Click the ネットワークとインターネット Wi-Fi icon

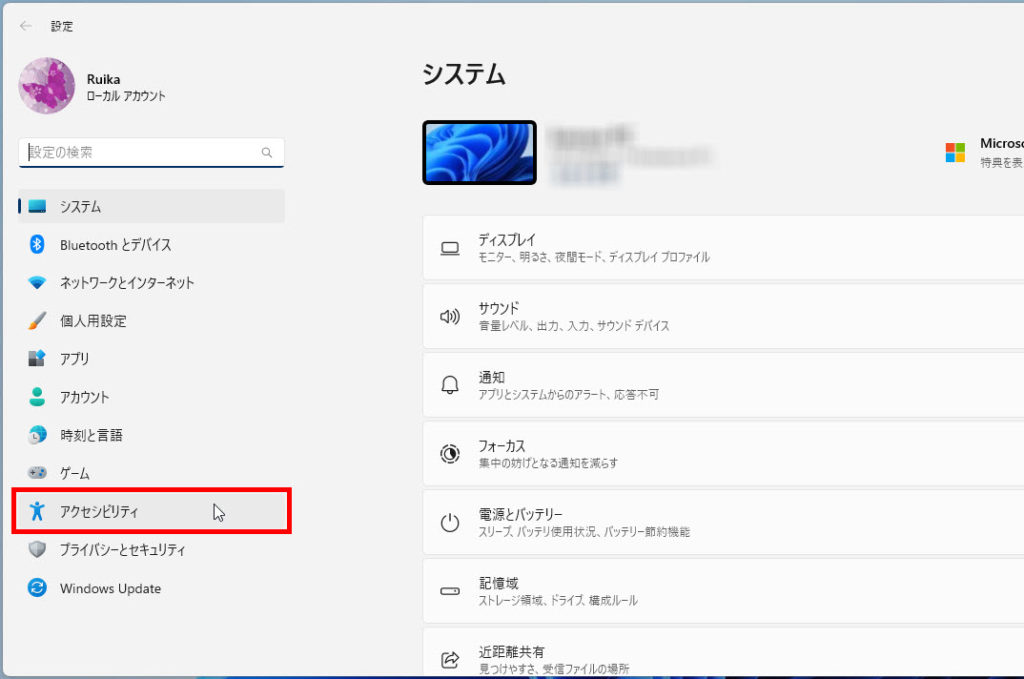point(37,283)
